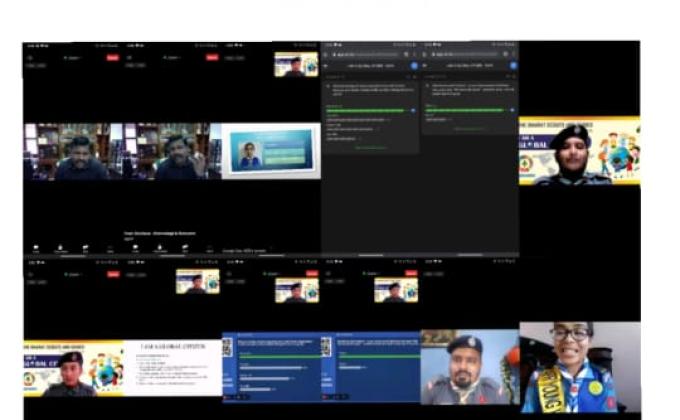Tap the speaker icon in the top-left Zoom call
Screen dimensions: 680x420
[x=30, y=58]
